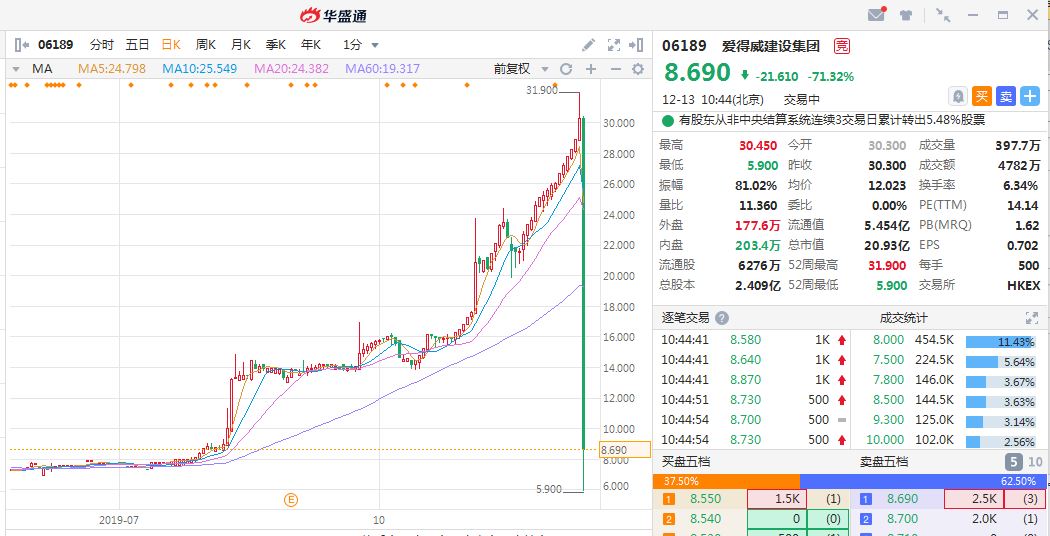Collapse the left panel using arrow icon
This screenshot has height=536, width=1050.
(636, 45)
